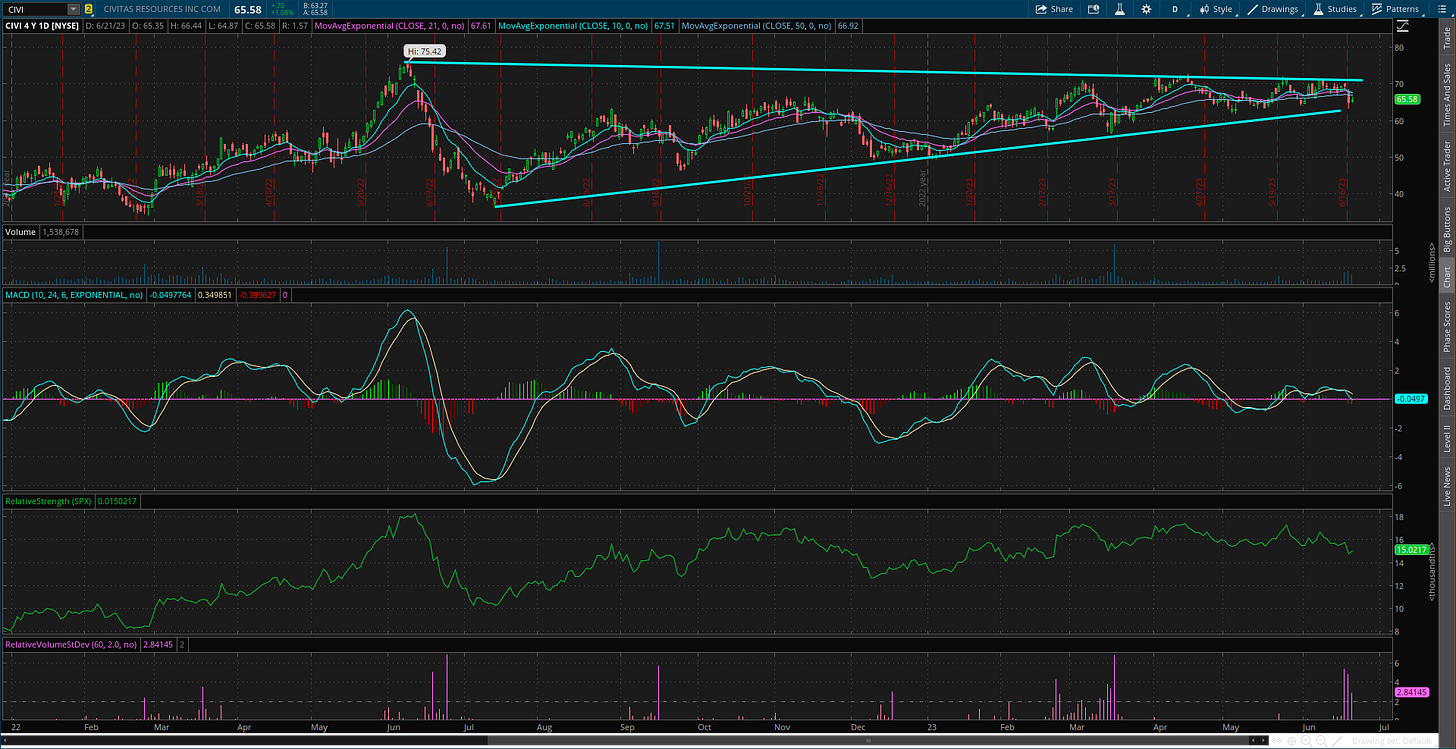Image resolution: width=1456 pixels, height=749 pixels.
Task: Open the D timeframe dropdown
Action: coord(1175,9)
